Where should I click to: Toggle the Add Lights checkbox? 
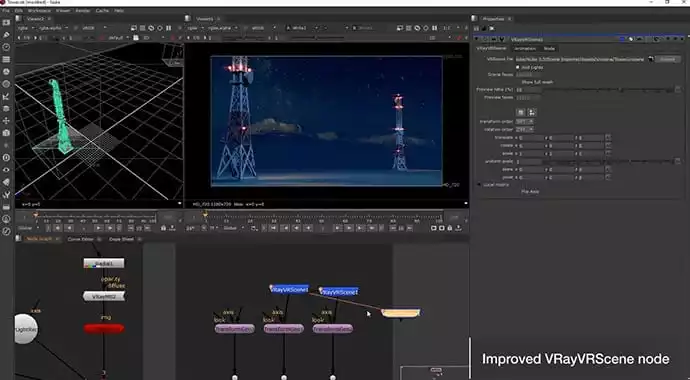coord(518,67)
